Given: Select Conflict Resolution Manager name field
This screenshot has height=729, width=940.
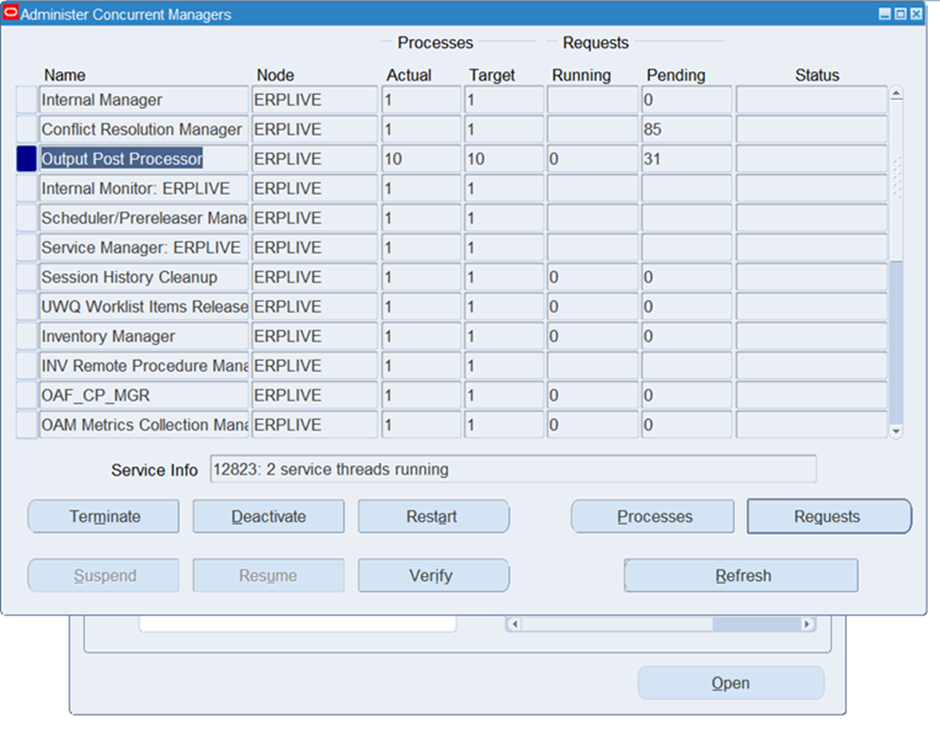Looking at the screenshot, I should 143,130.
